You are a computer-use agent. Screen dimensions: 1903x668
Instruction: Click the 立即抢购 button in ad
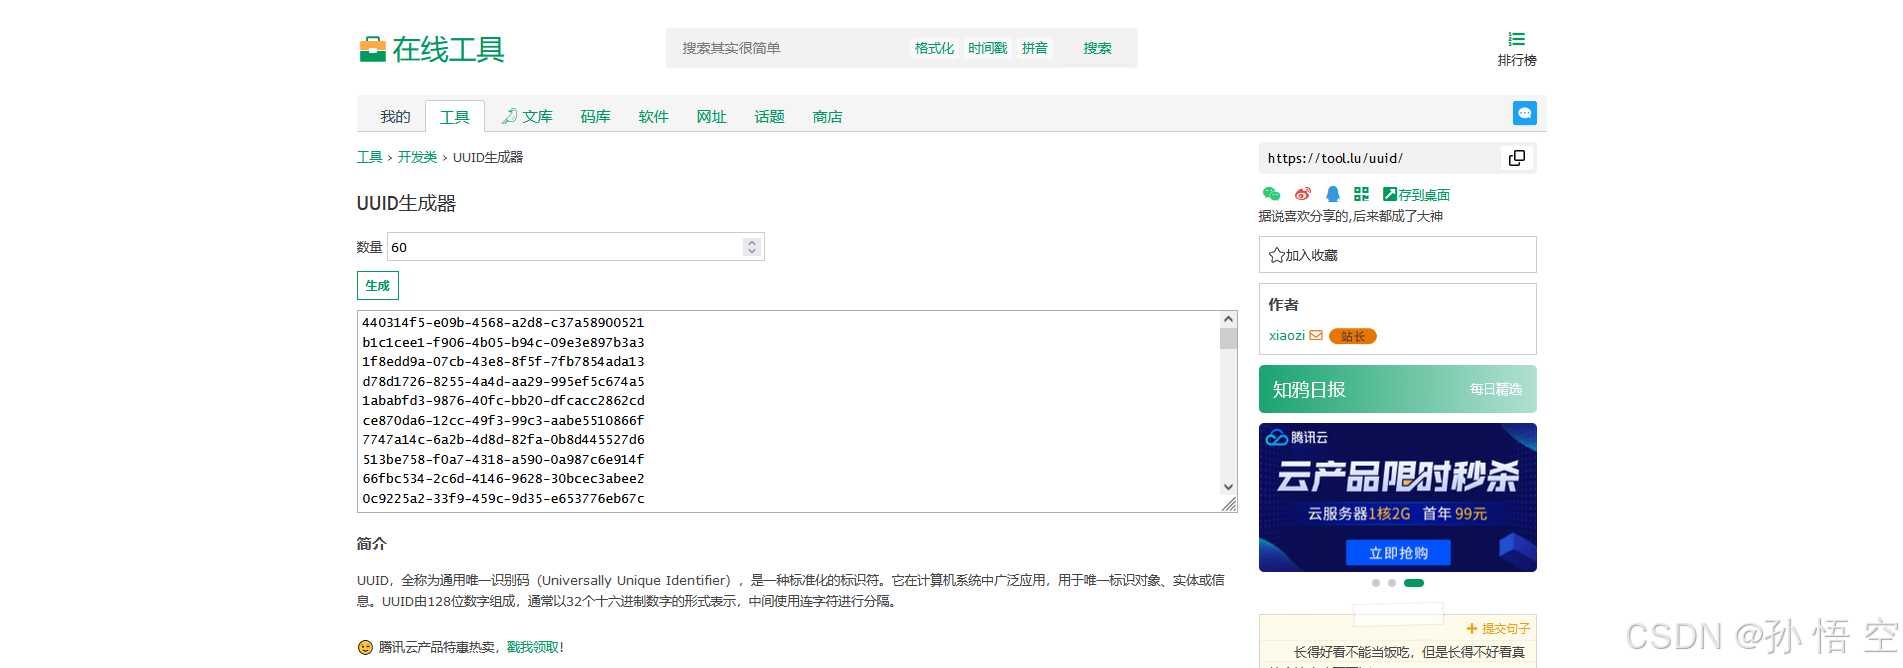pos(1398,553)
